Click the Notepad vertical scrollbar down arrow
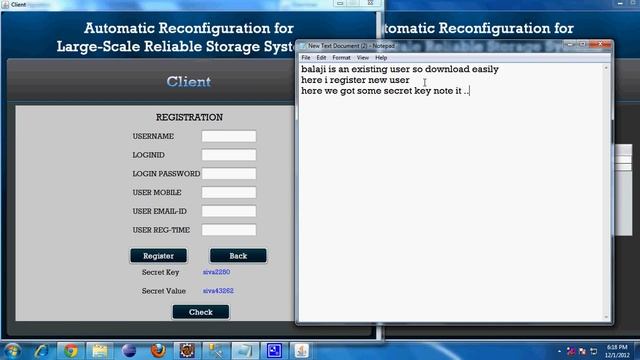The height and width of the screenshot is (360, 640). pyautogui.click(x=606, y=317)
